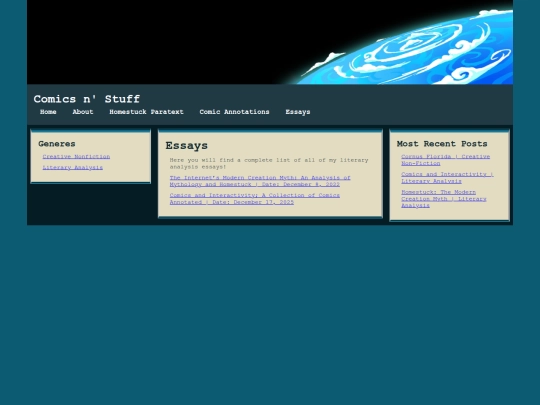Open the Creative Nonfiction genre link
Image resolution: width=540 pixels, height=405 pixels.
click(x=76, y=157)
